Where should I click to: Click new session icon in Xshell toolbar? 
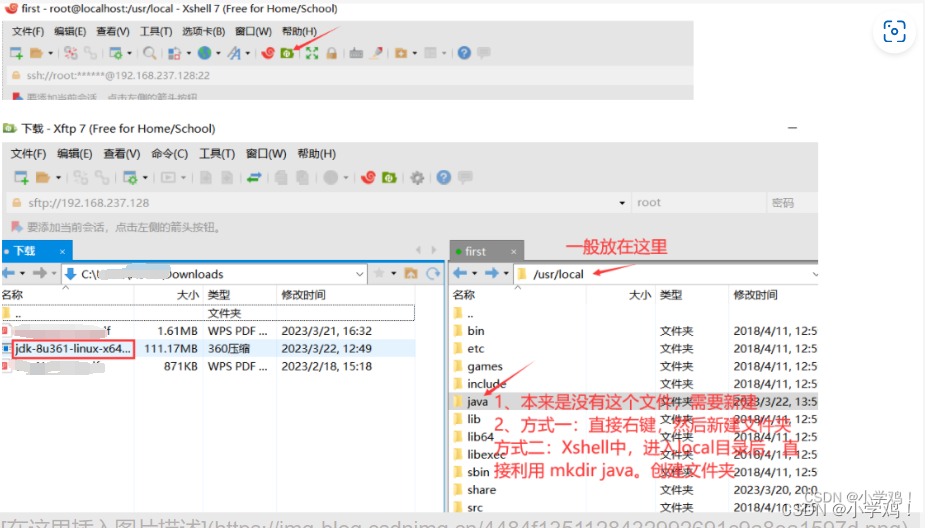coord(17,53)
